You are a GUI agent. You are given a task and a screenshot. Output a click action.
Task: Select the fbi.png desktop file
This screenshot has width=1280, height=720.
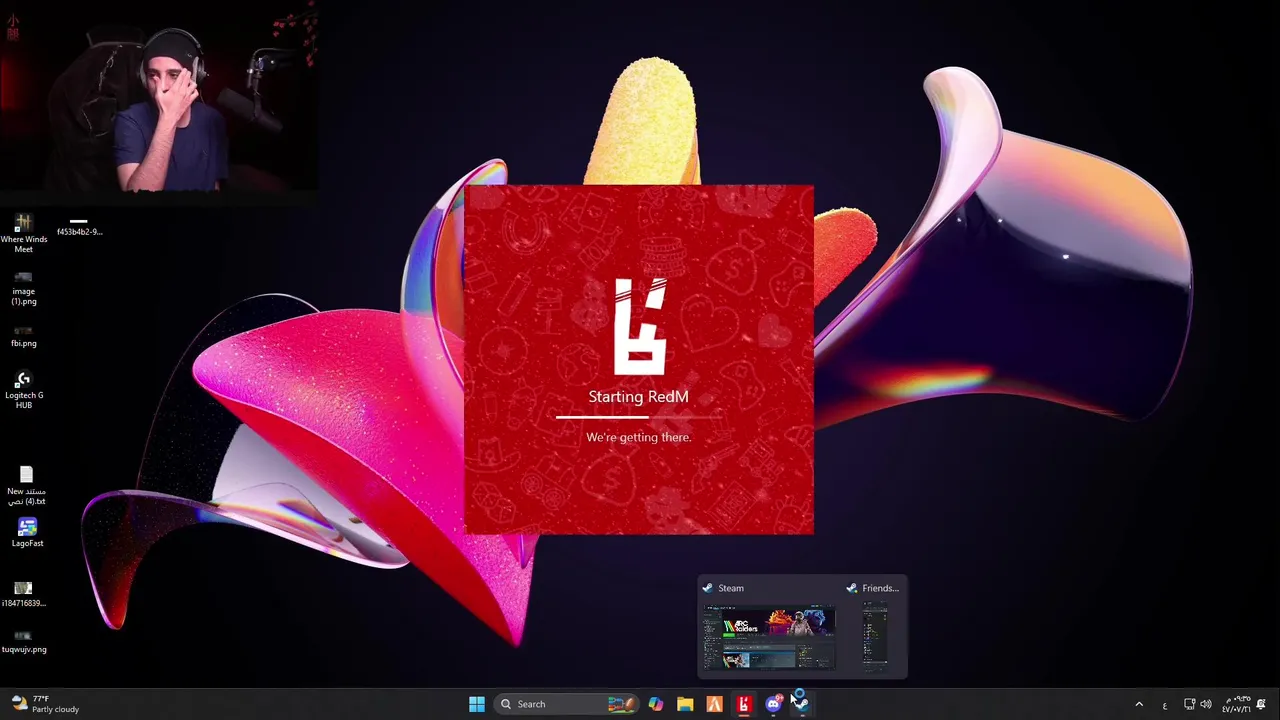pyautogui.click(x=23, y=336)
